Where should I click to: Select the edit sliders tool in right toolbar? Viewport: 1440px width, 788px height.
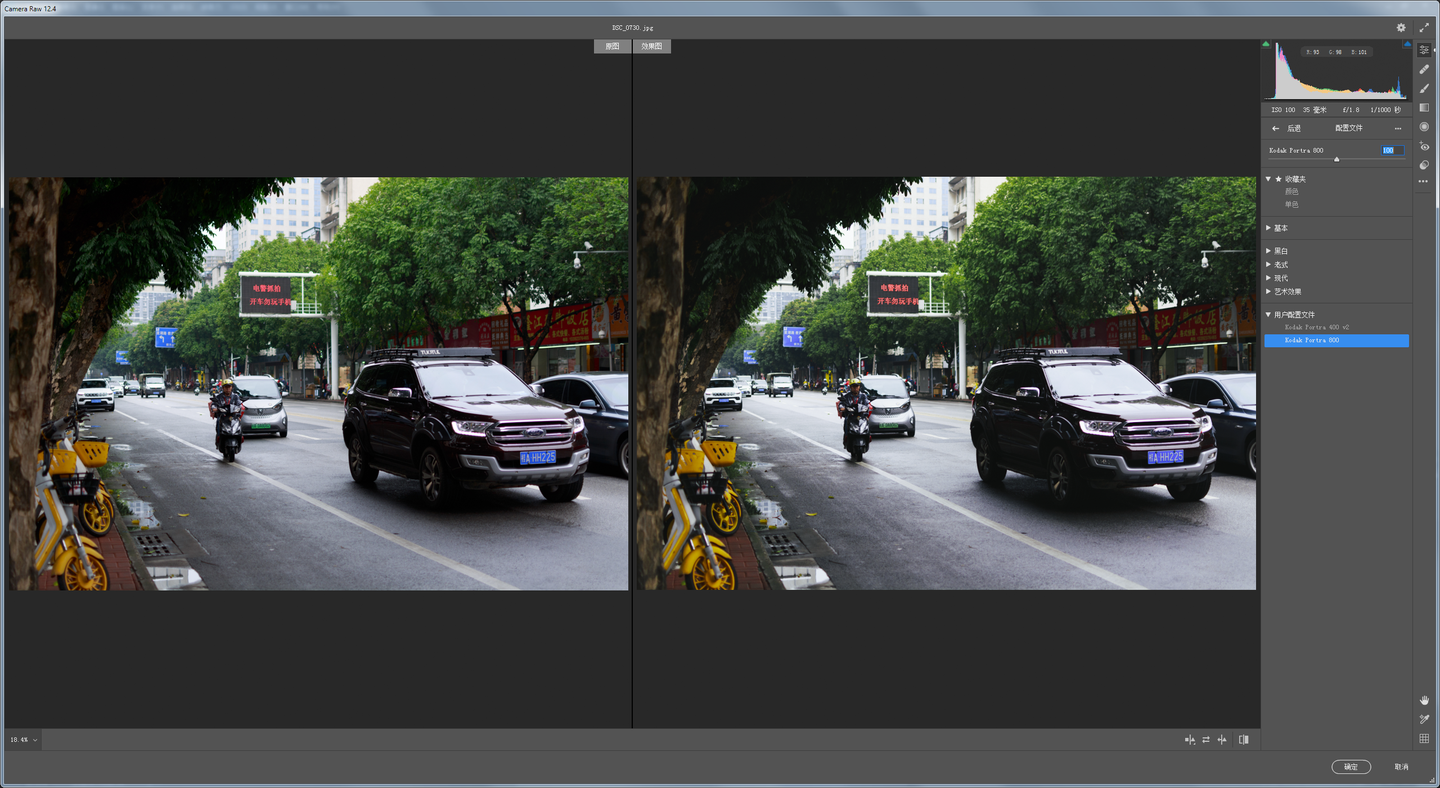tap(1424, 48)
